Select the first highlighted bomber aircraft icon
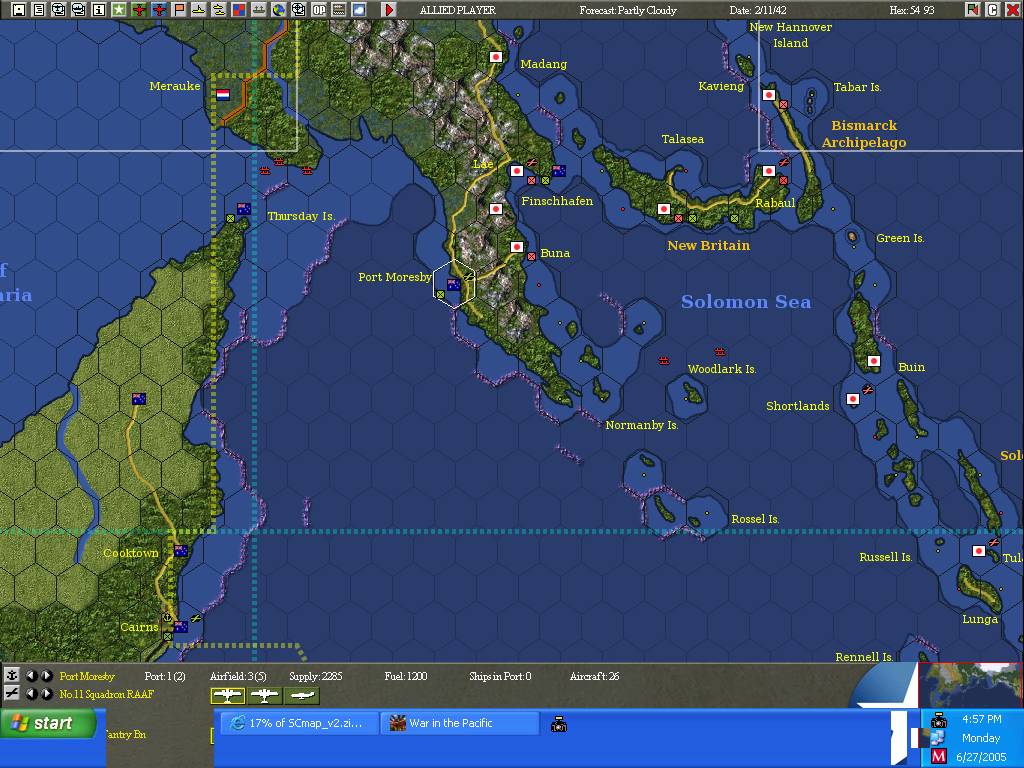Image resolution: width=1024 pixels, height=768 pixels. (x=228, y=696)
